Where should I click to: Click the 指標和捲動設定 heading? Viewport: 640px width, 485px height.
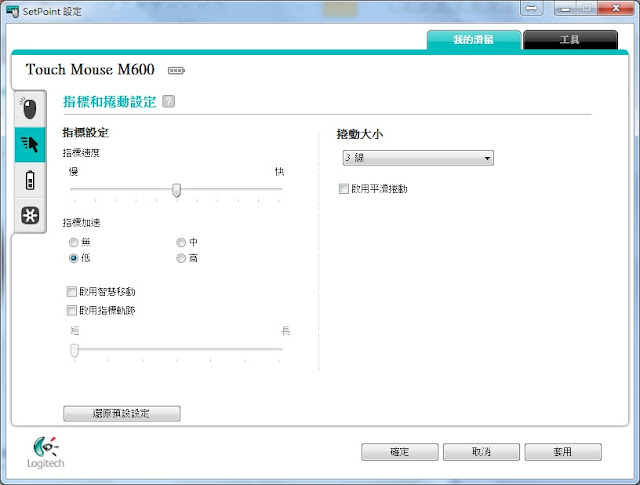coord(109,102)
